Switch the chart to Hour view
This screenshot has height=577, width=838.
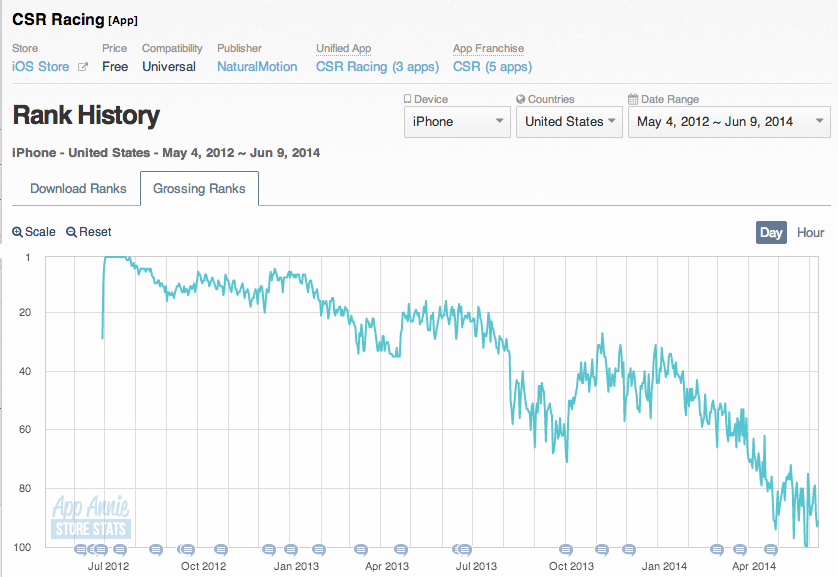point(810,232)
